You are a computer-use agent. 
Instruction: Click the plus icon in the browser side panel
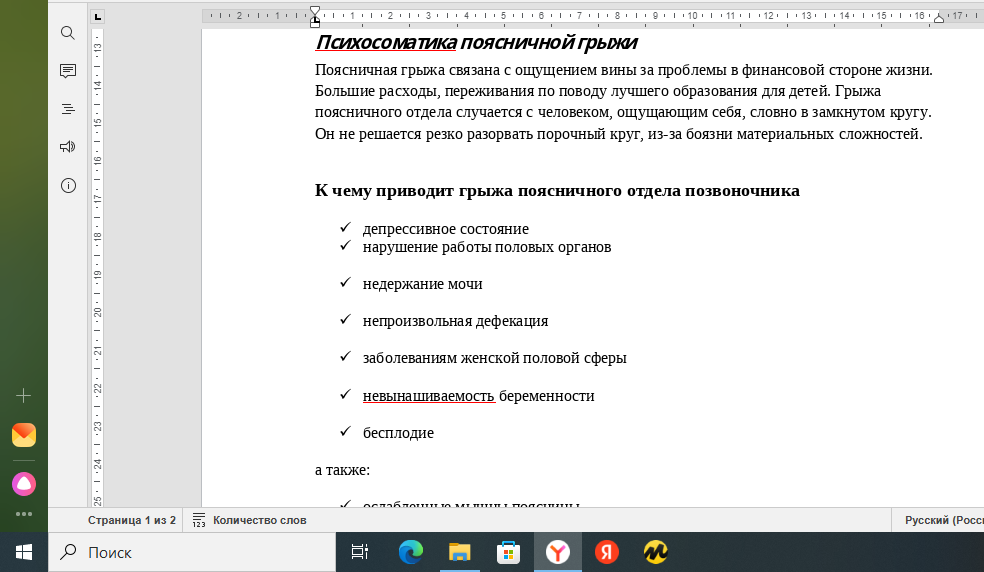(23, 396)
